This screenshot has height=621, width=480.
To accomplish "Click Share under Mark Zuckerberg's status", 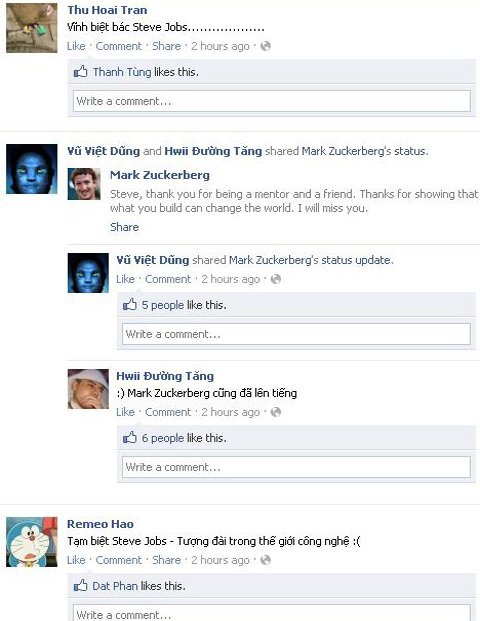I will 124,227.
